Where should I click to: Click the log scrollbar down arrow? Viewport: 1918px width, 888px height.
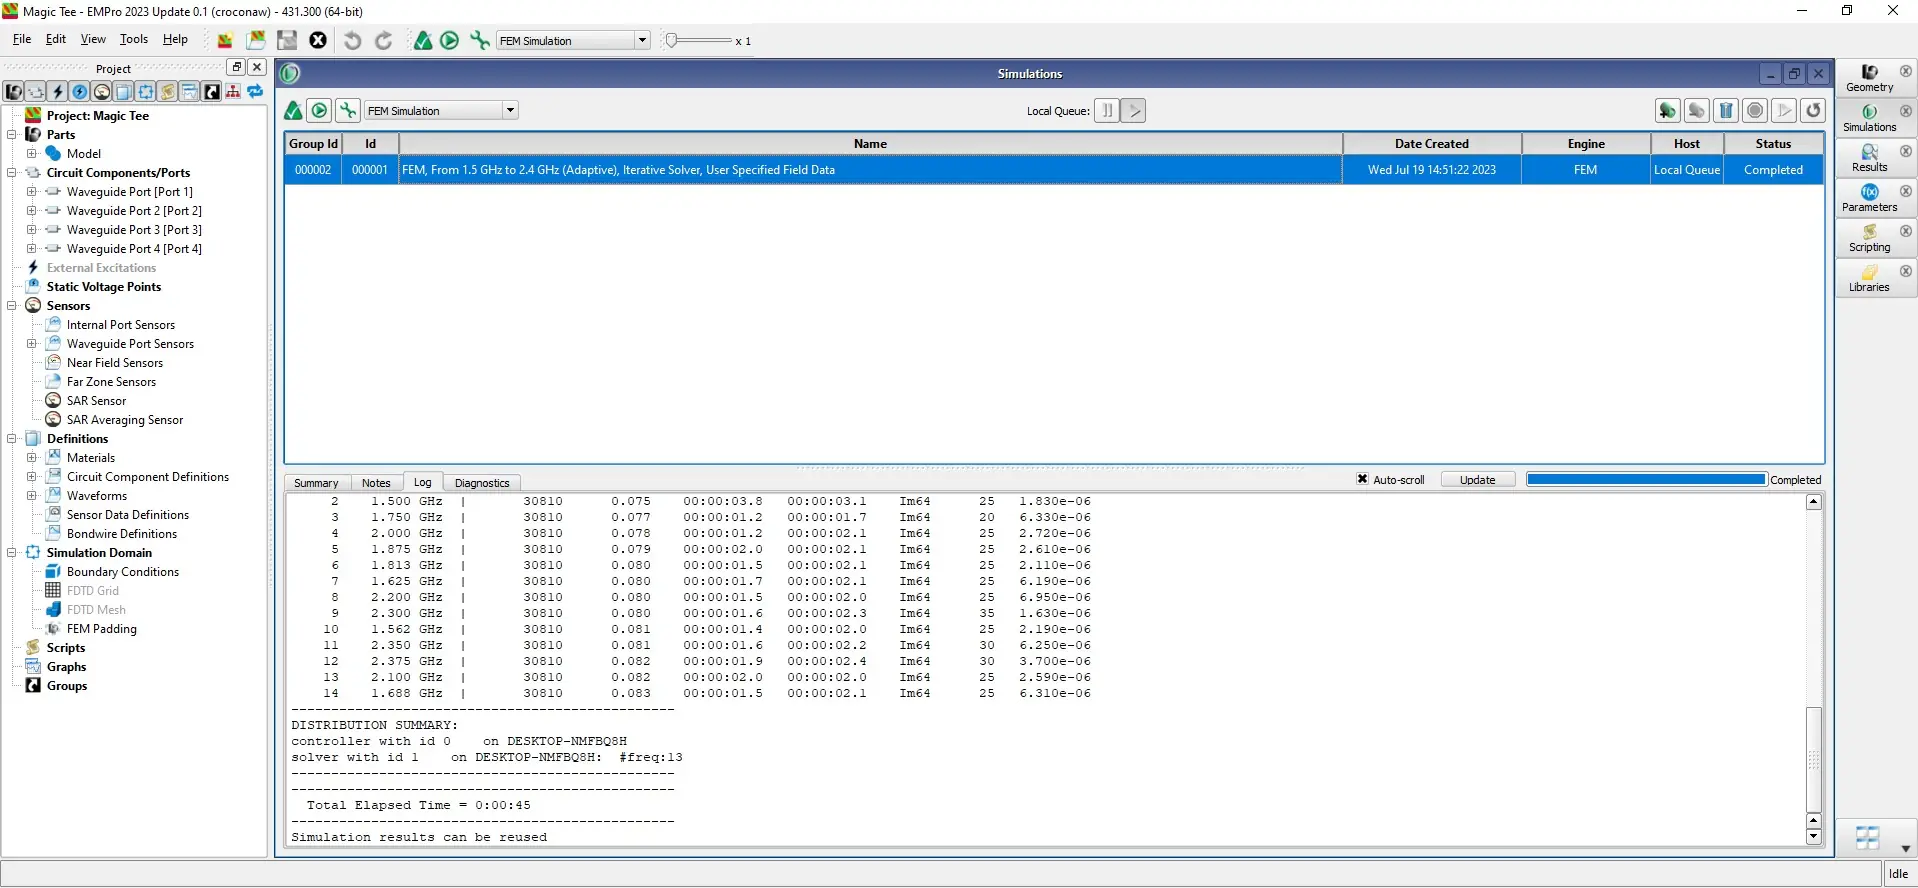[1813, 837]
